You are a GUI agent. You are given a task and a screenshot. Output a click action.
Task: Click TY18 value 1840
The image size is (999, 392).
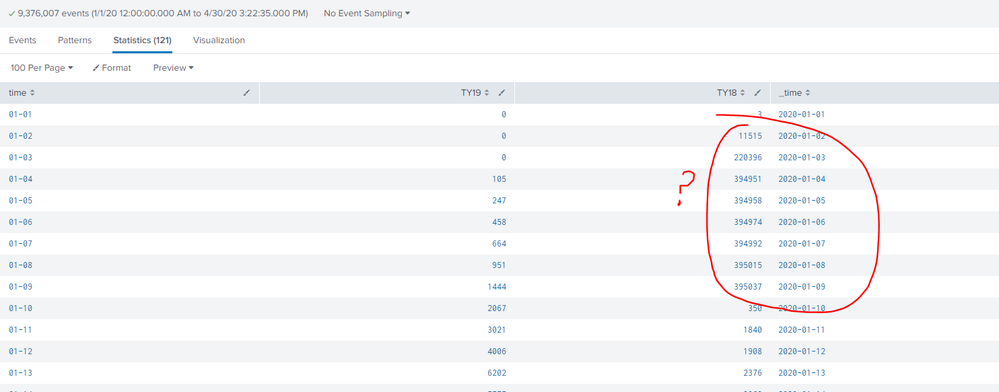(752, 330)
